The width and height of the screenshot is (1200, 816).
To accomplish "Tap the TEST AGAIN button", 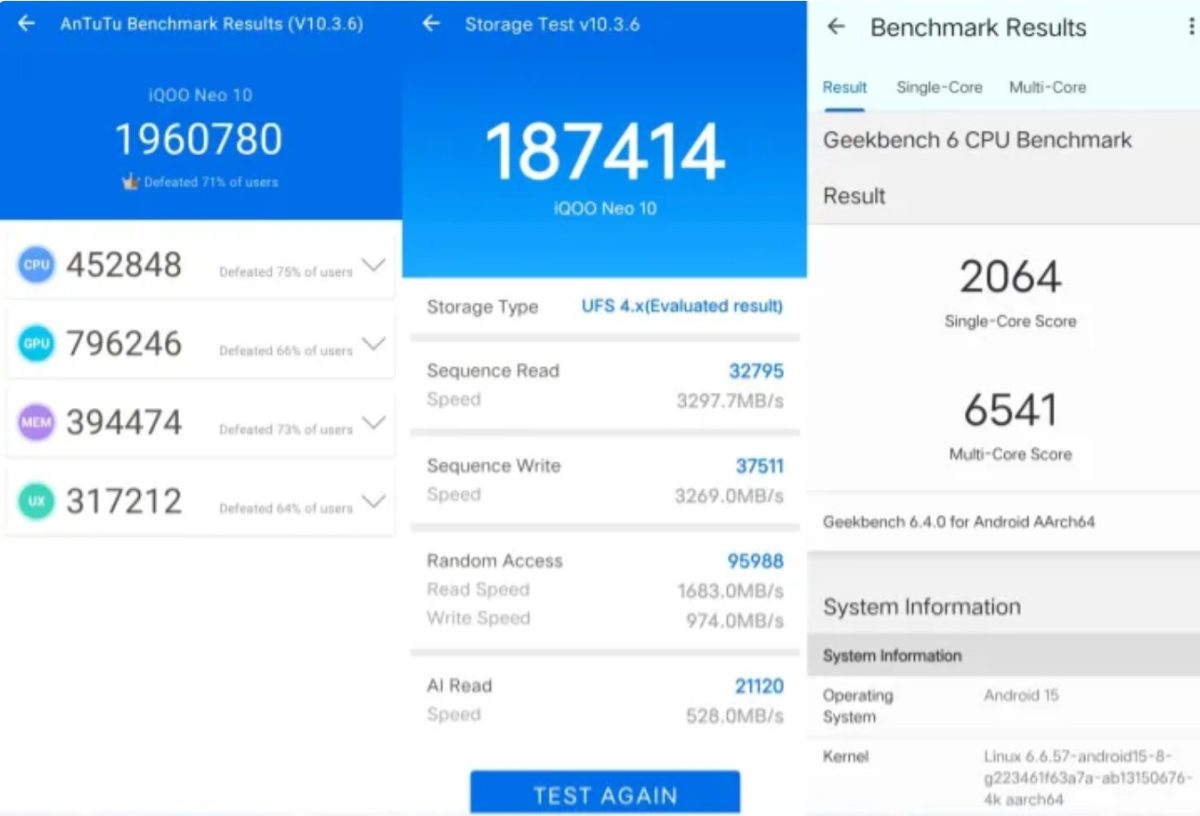I will (x=605, y=792).
